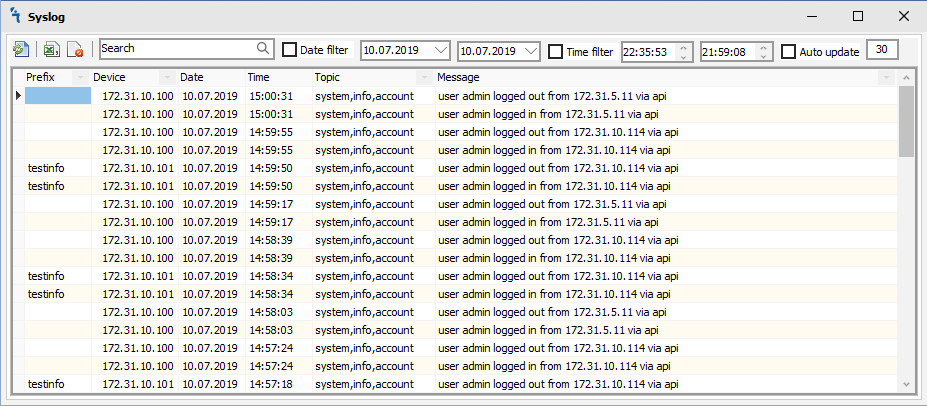This screenshot has height=406, width=927.
Task: Open the Device column filter arrow
Action: (166, 77)
